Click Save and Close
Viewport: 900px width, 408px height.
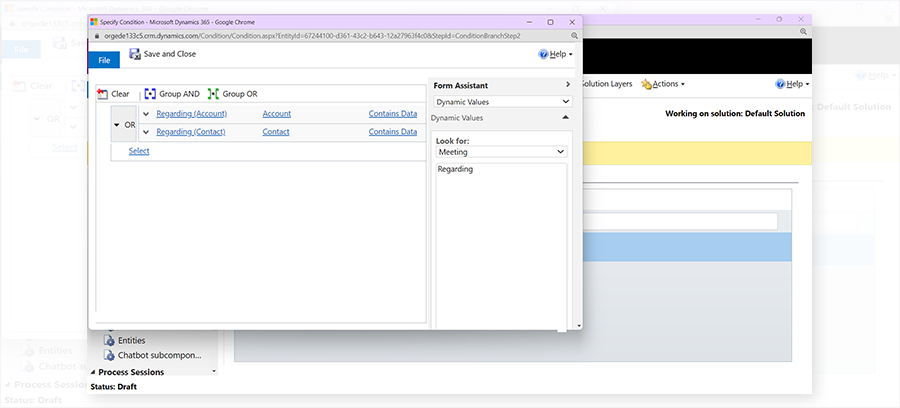point(162,54)
